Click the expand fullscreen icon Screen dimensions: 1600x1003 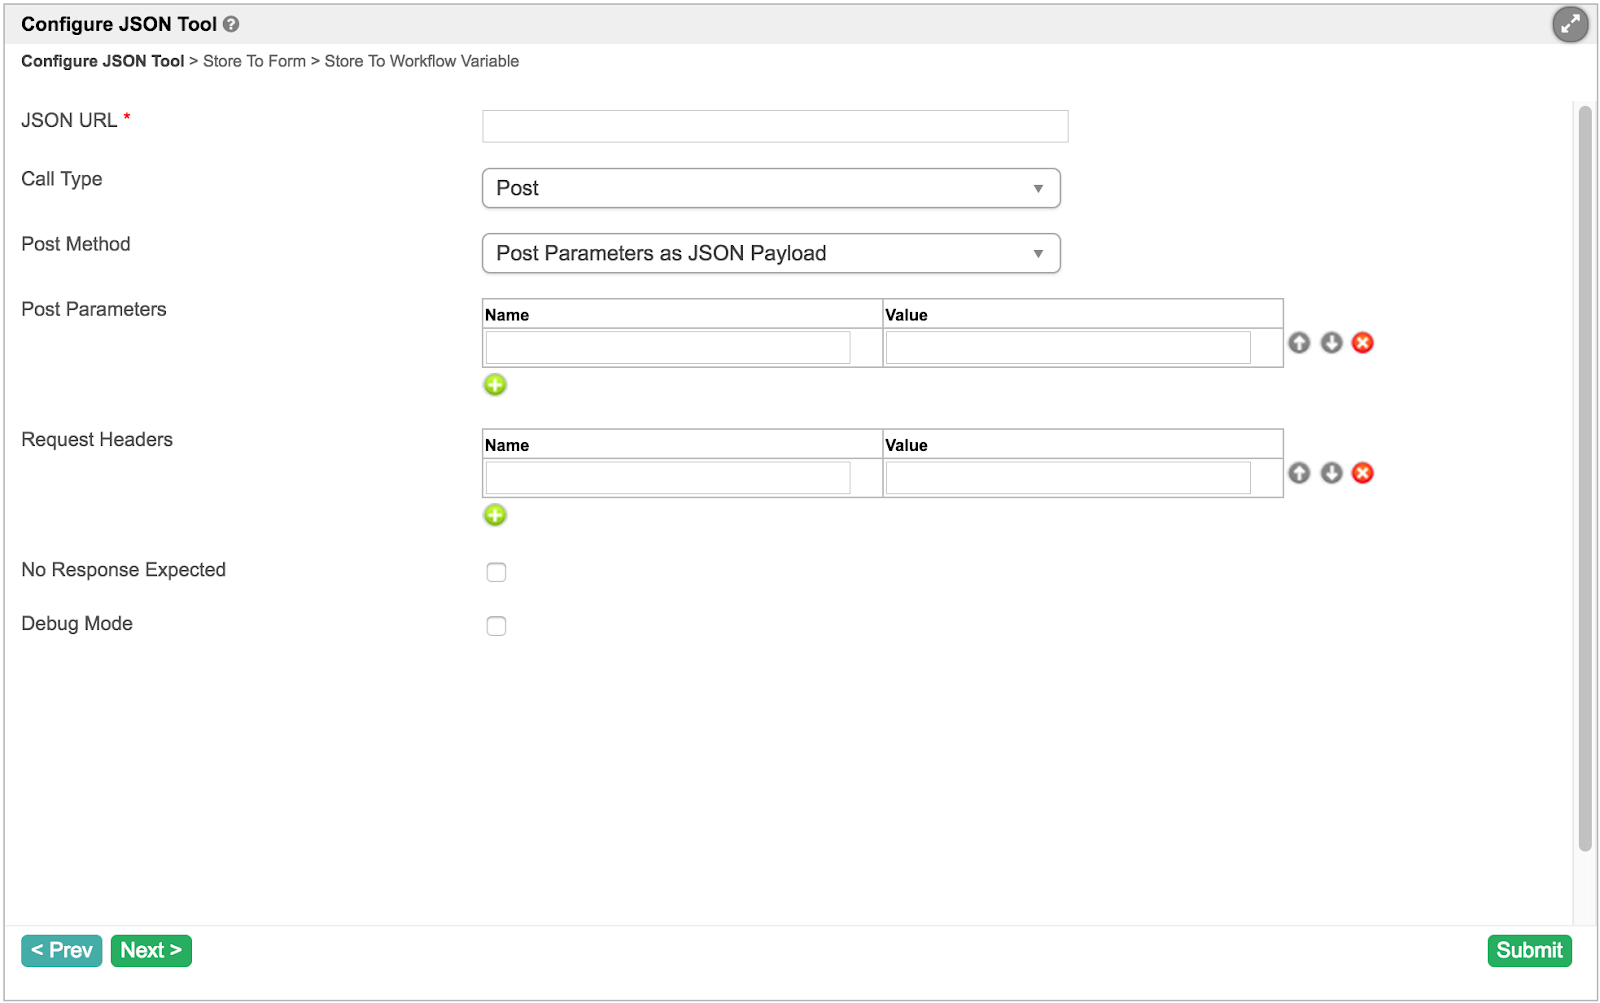pos(1570,24)
